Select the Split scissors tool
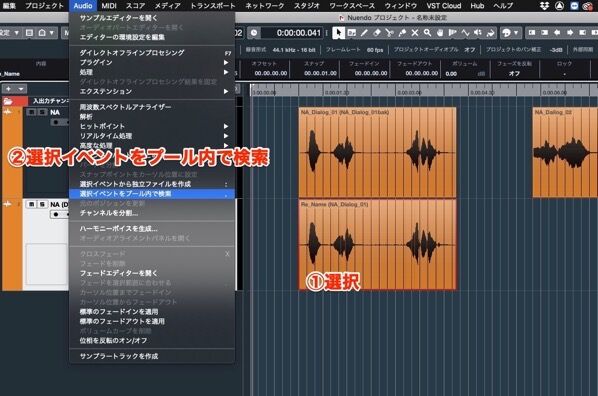This screenshot has height=396, width=598. 389,33
